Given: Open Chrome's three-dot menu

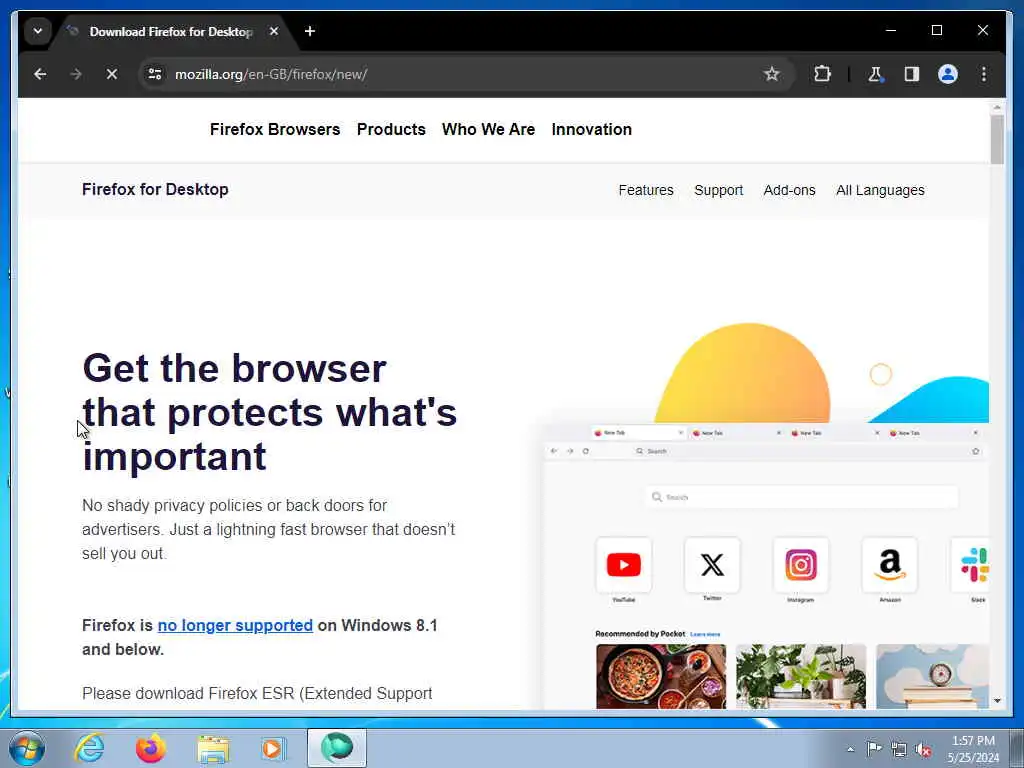Looking at the screenshot, I should coord(984,74).
